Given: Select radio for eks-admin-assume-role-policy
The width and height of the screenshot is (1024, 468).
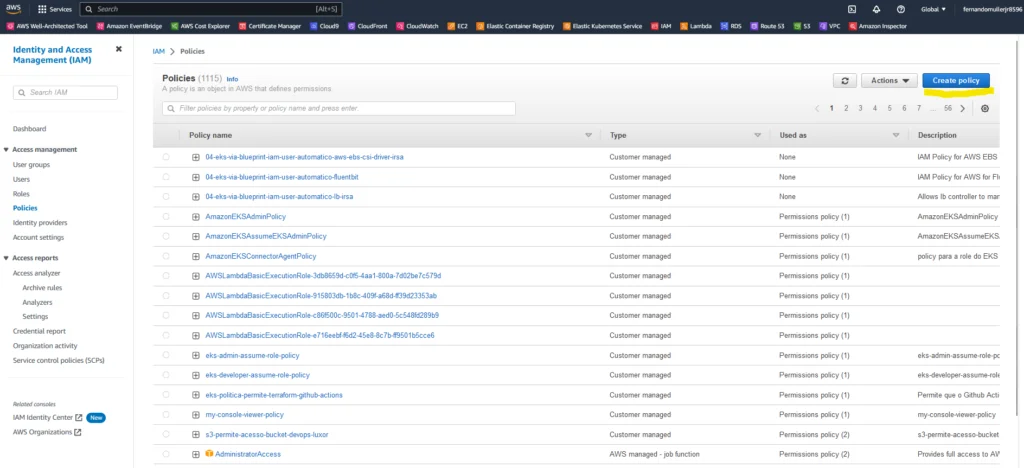Looking at the screenshot, I should pyautogui.click(x=166, y=355).
